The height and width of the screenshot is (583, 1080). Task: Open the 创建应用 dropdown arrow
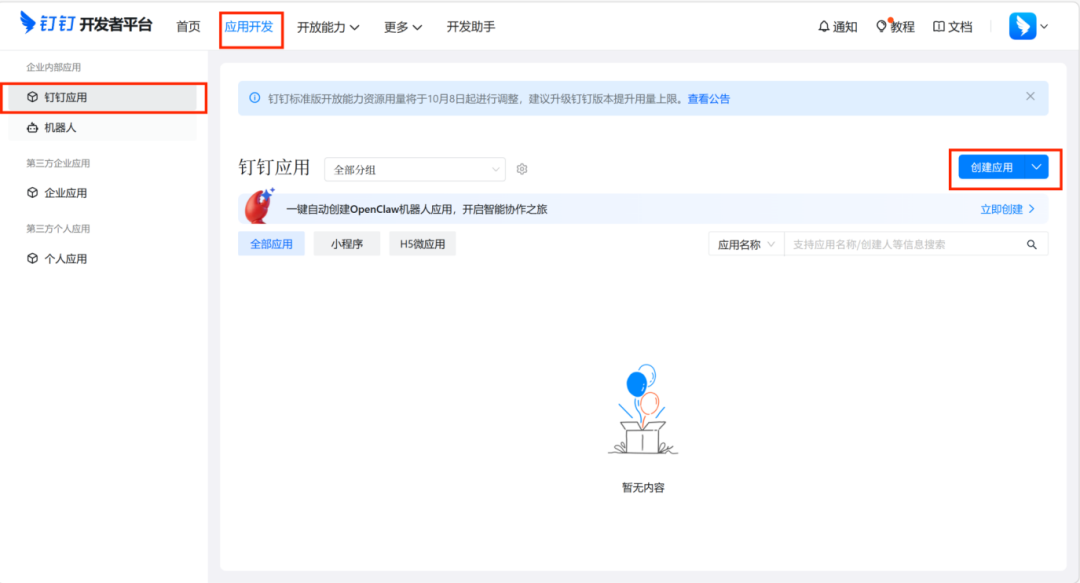(x=1037, y=169)
